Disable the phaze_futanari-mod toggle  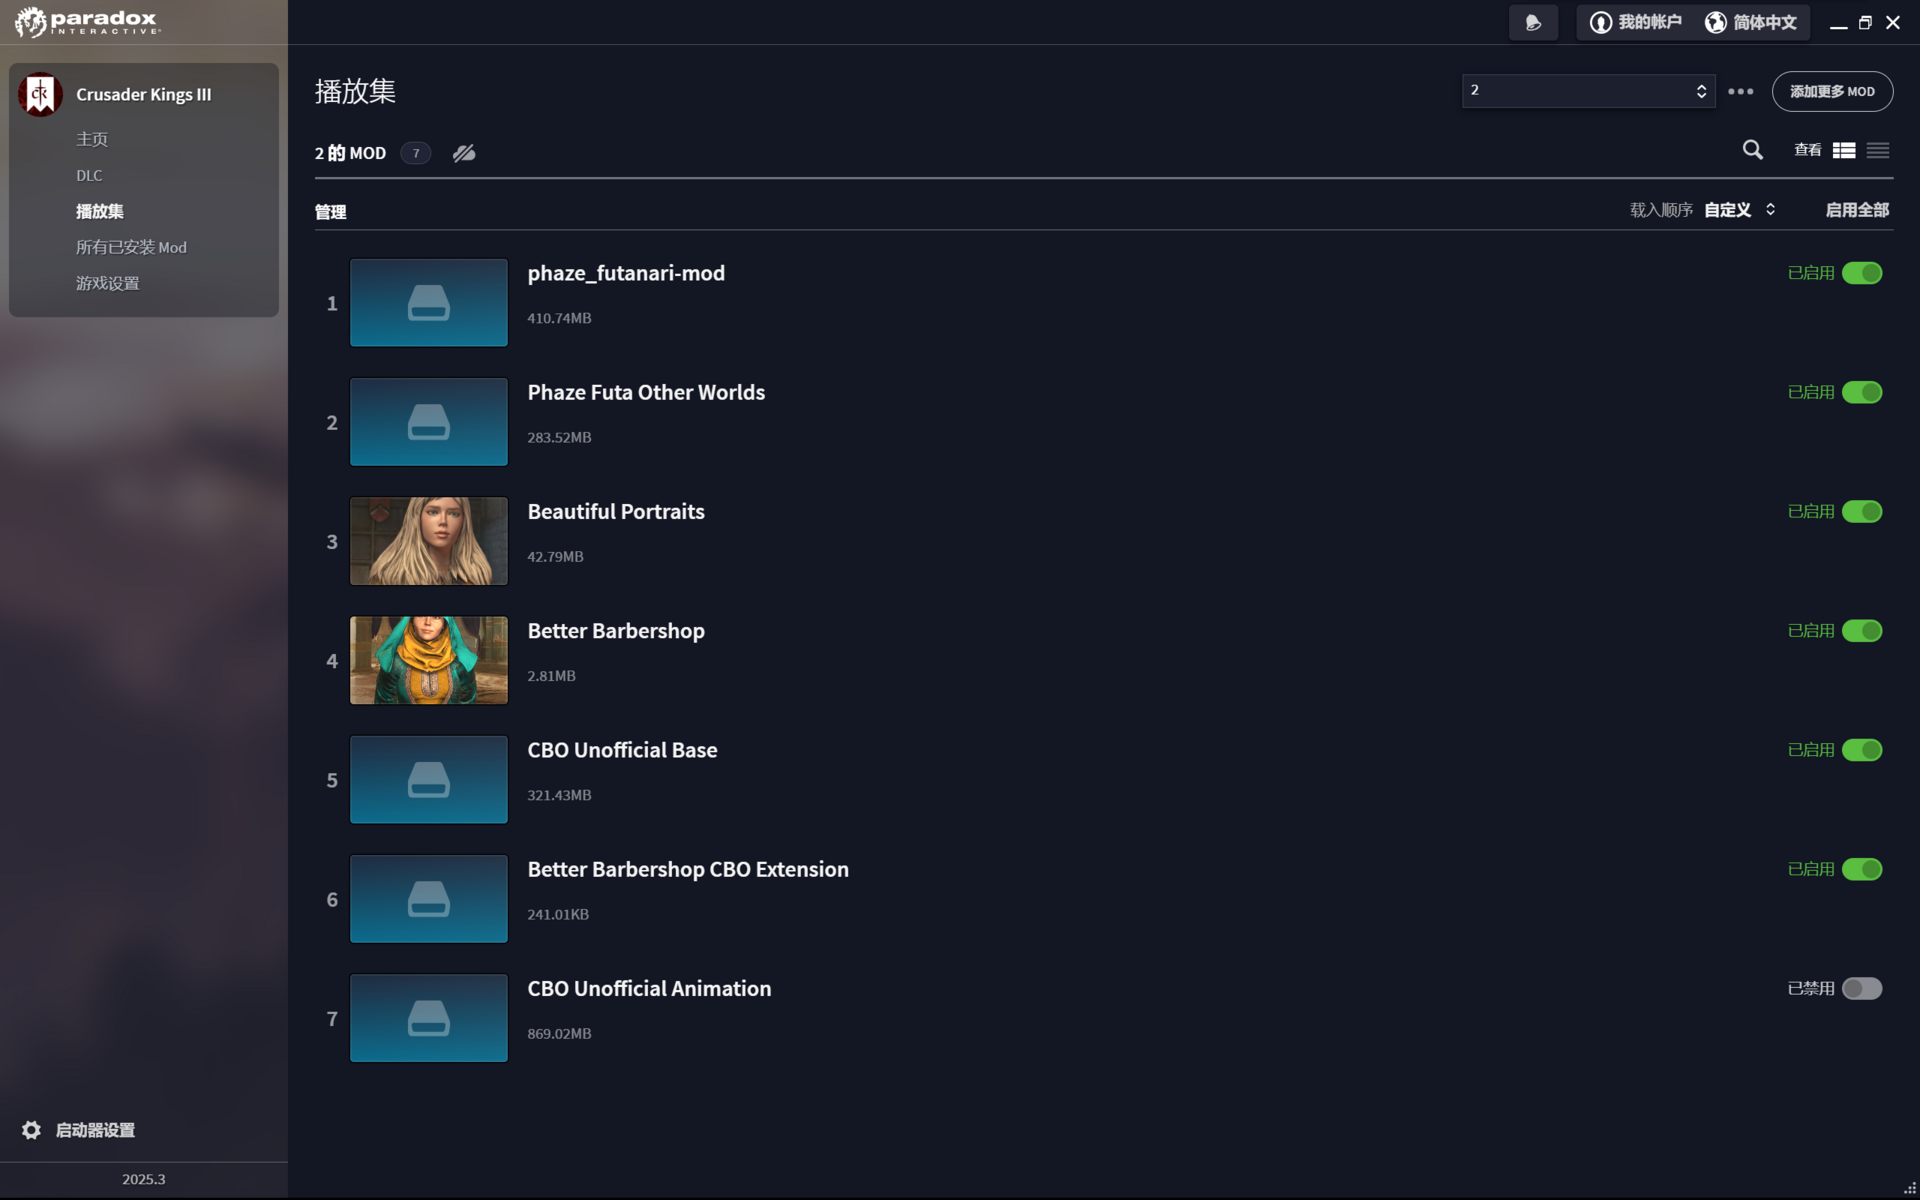point(1862,273)
